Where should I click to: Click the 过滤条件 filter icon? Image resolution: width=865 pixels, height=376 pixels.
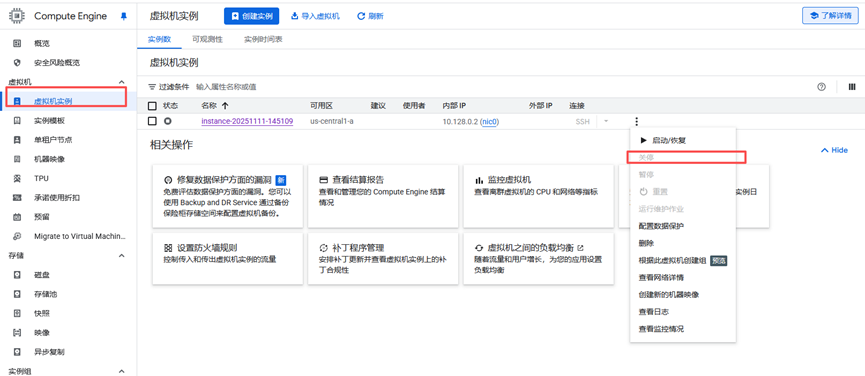152,87
